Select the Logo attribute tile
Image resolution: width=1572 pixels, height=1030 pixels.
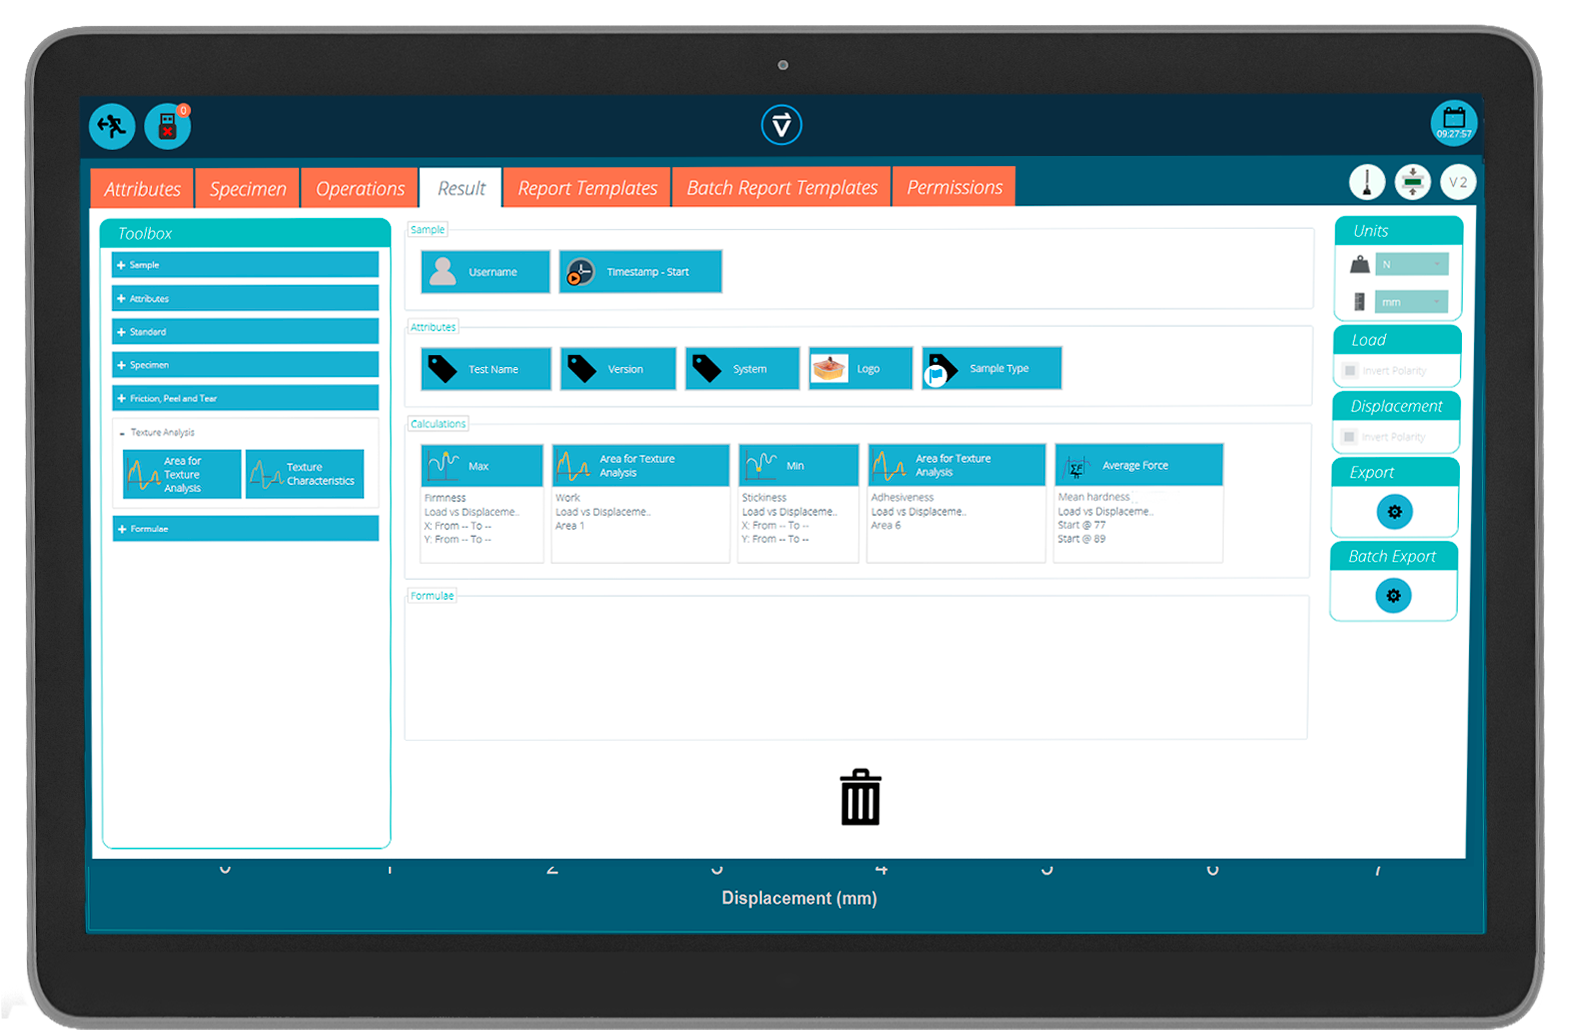tap(860, 369)
